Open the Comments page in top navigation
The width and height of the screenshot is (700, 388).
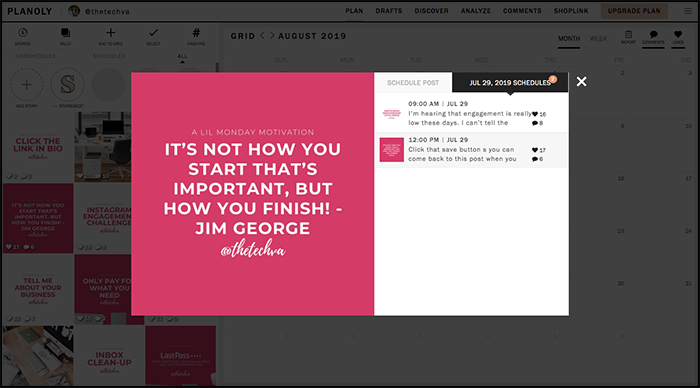522,11
